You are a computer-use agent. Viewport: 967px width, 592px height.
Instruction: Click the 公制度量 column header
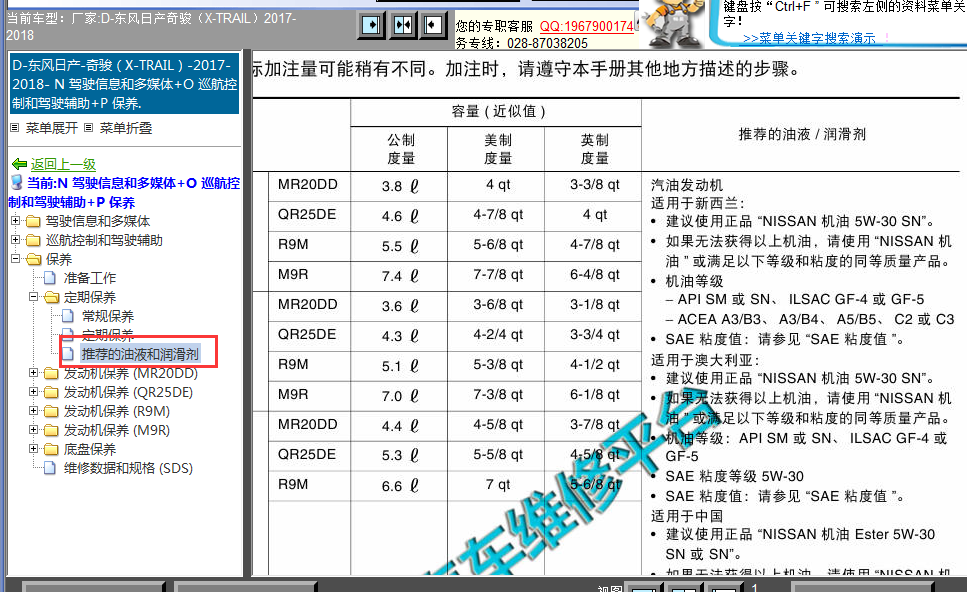pos(401,149)
